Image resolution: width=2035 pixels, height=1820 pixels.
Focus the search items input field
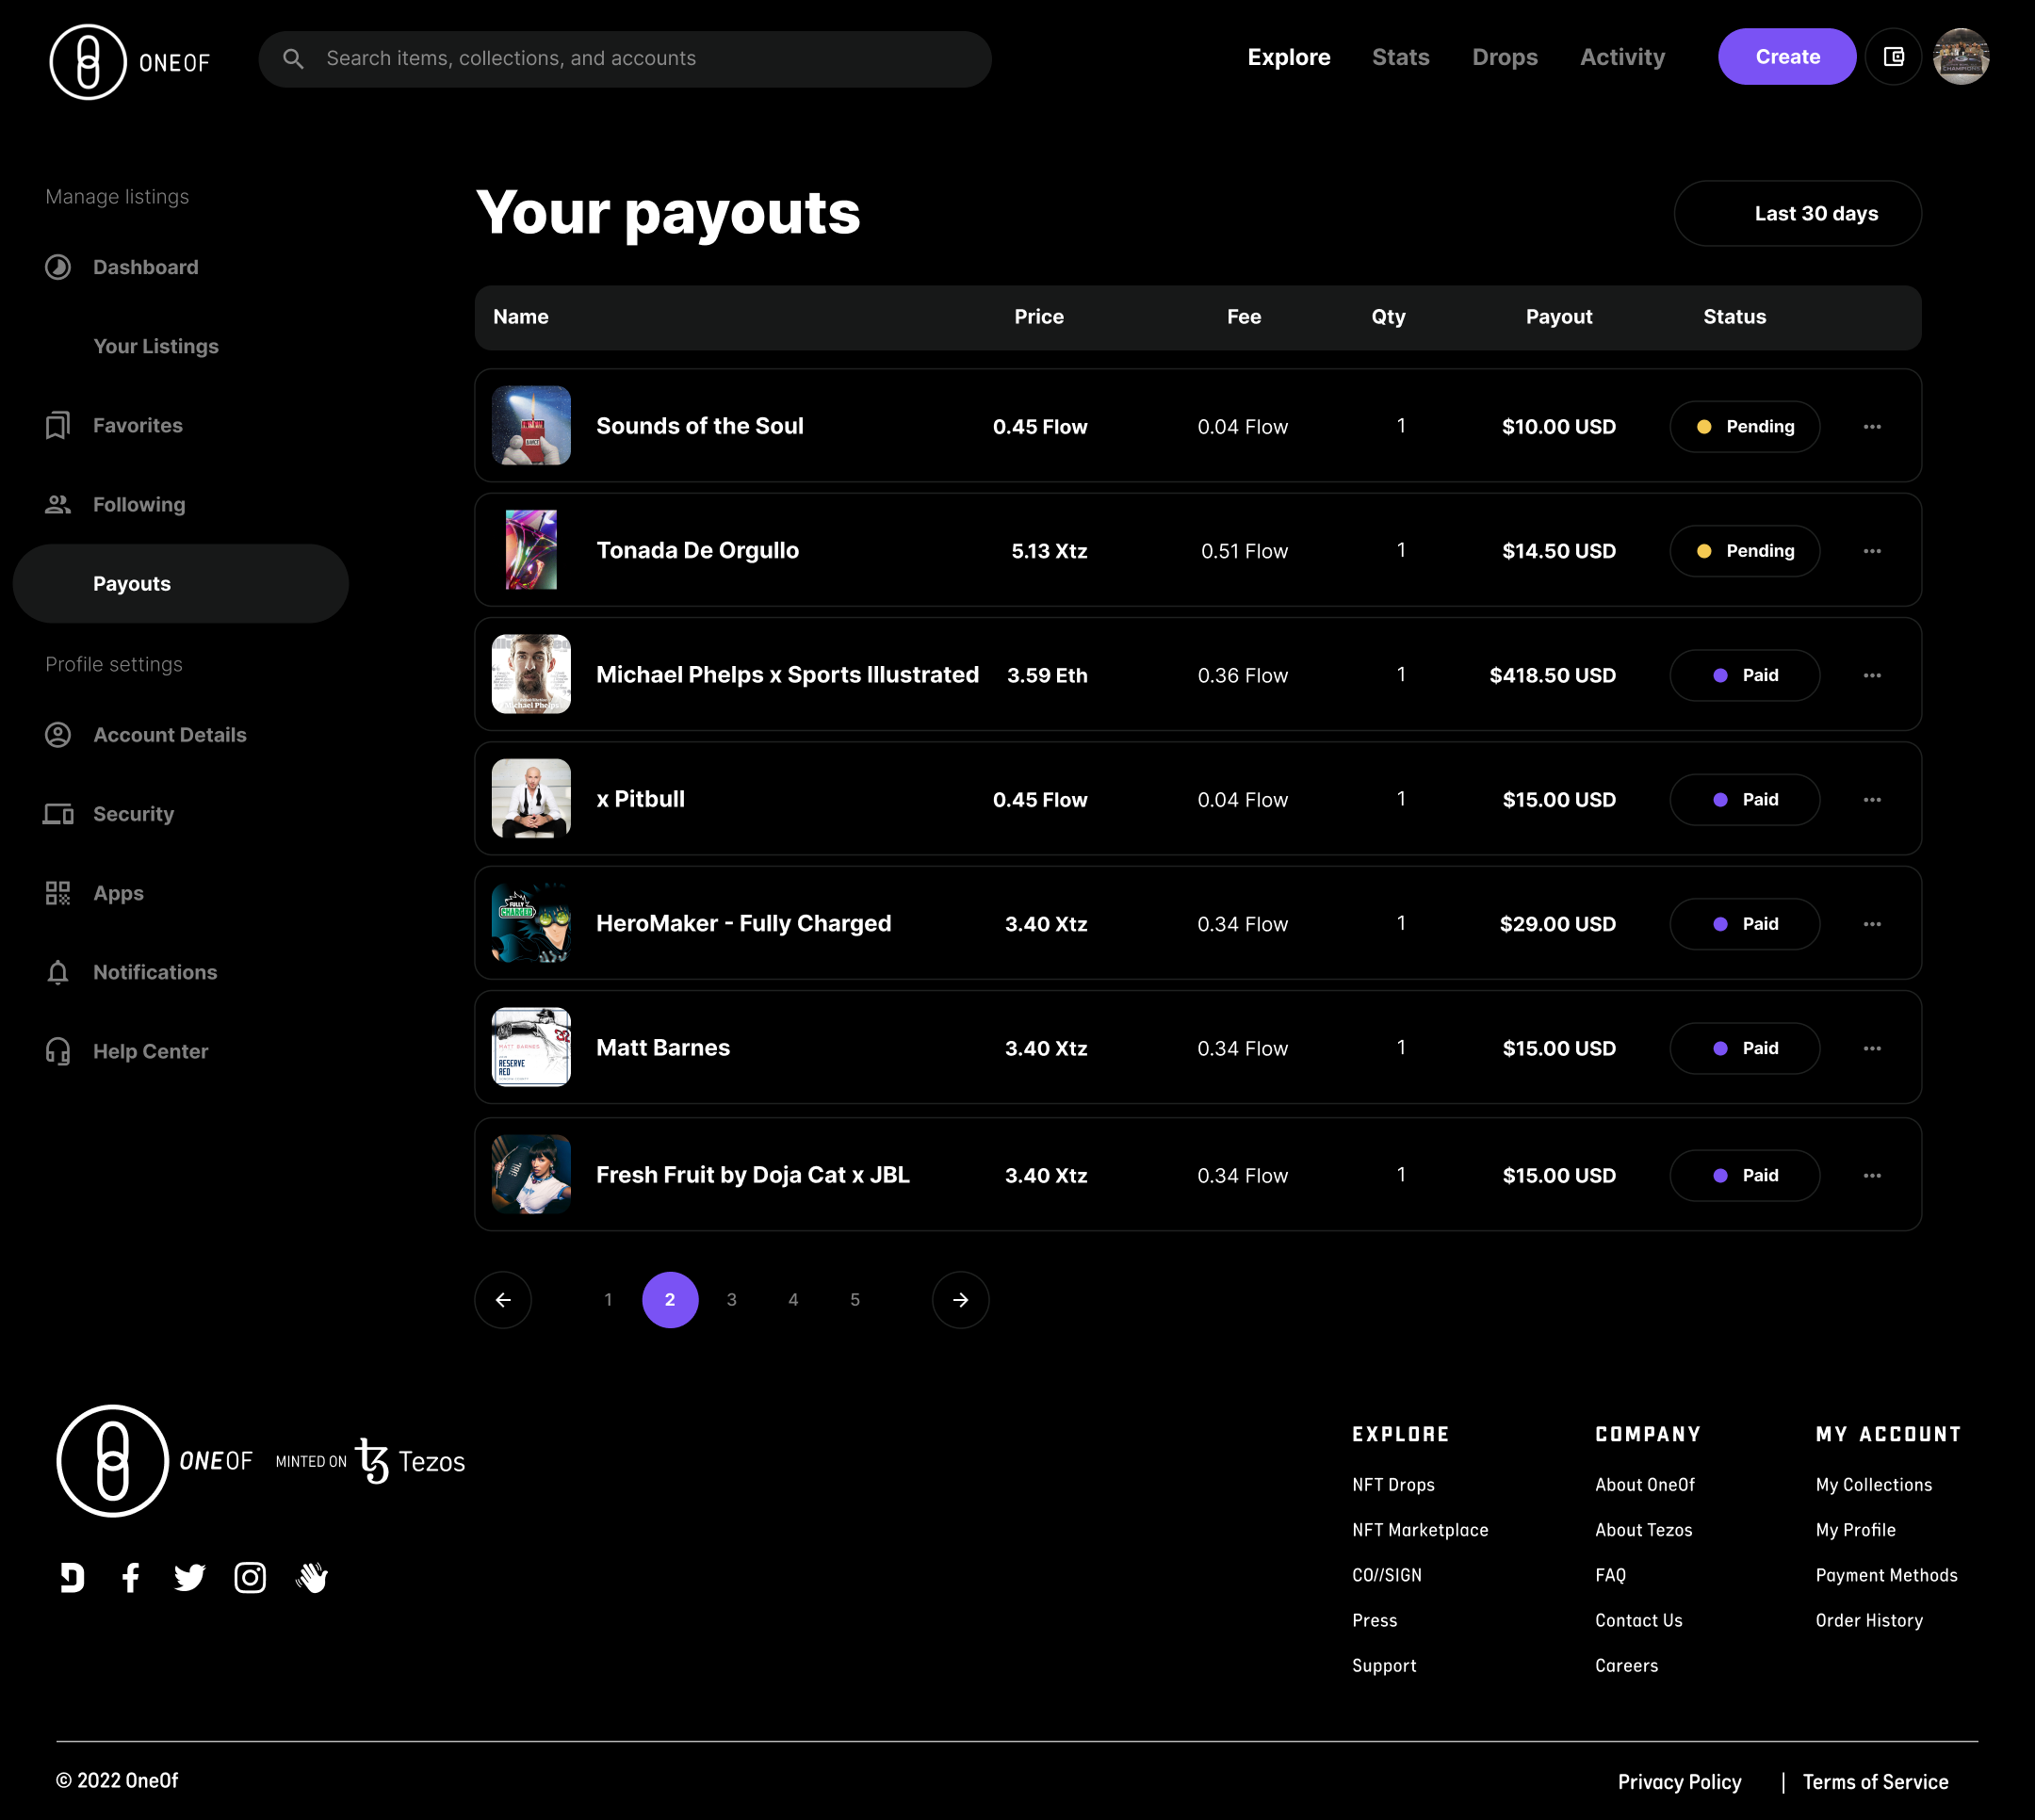pos(625,59)
